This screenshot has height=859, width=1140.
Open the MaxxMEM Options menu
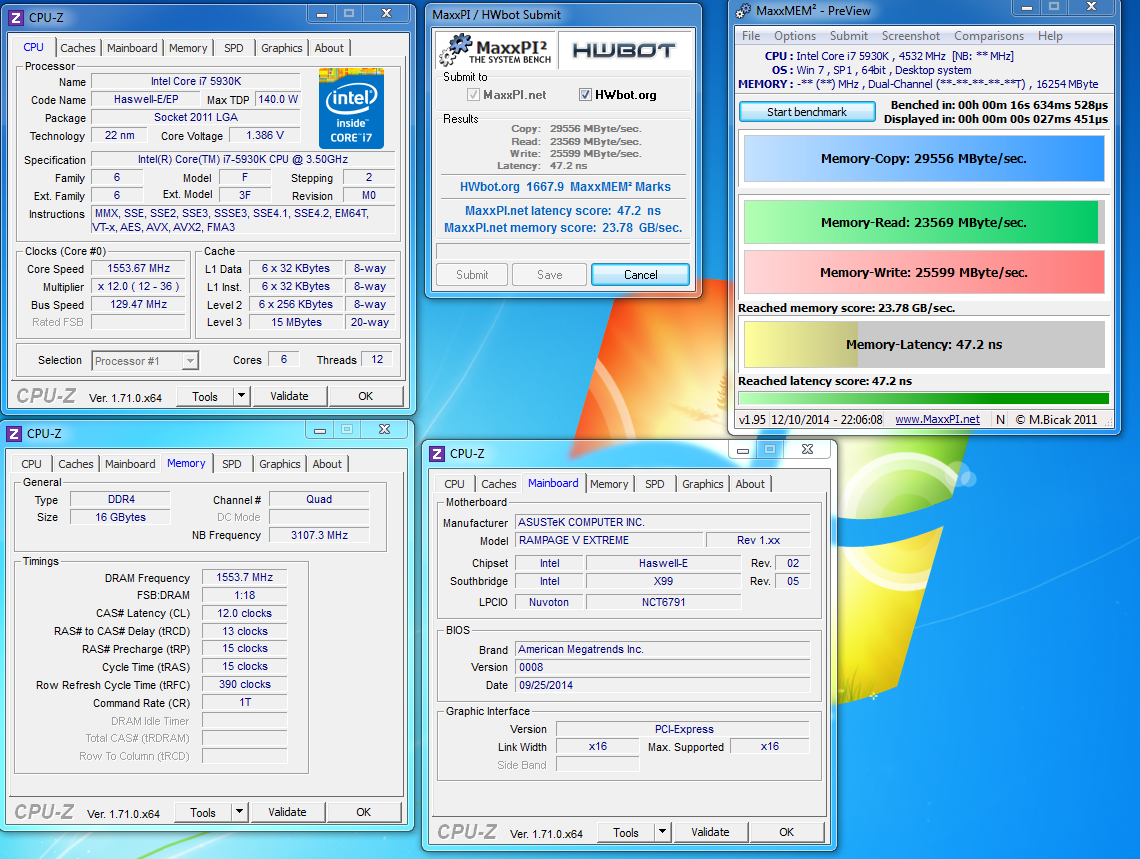[795, 36]
